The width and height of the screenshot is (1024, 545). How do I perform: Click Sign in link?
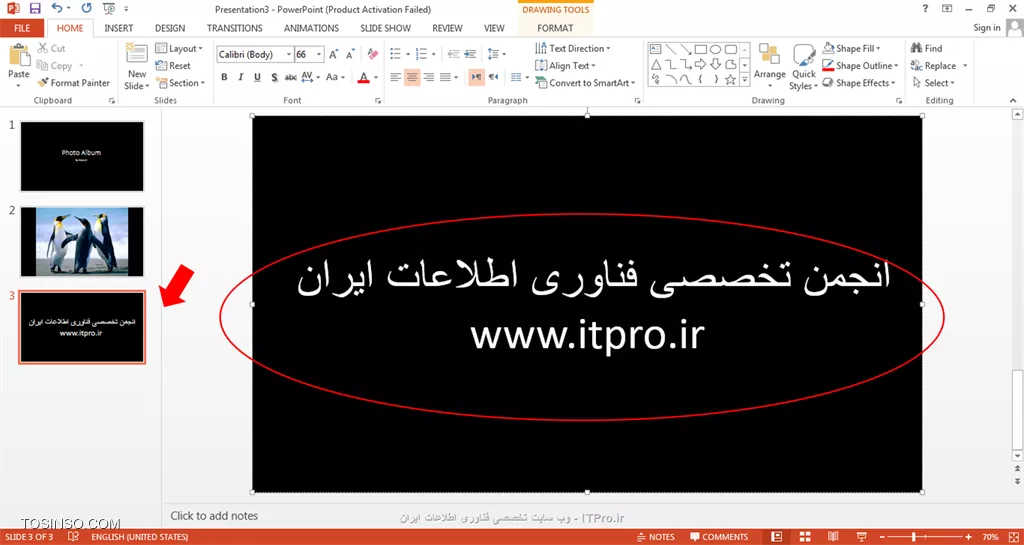pos(987,27)
